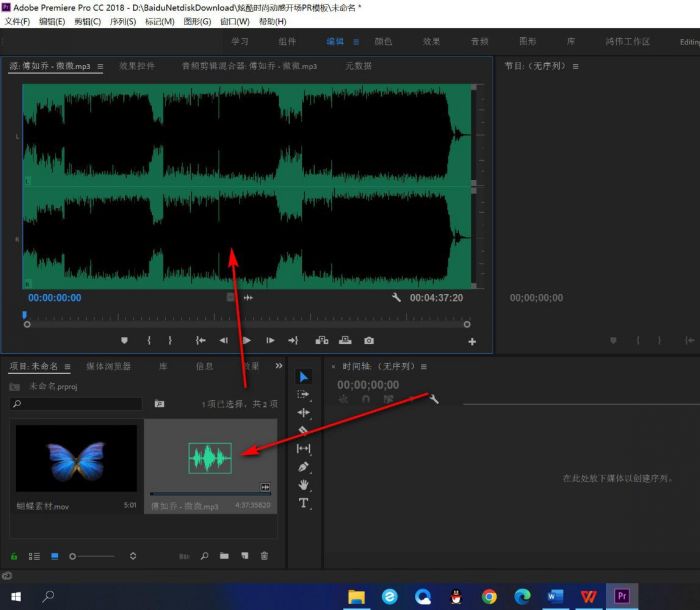
Task: Choose the Pen tool
Action: (x=304, y=467)
